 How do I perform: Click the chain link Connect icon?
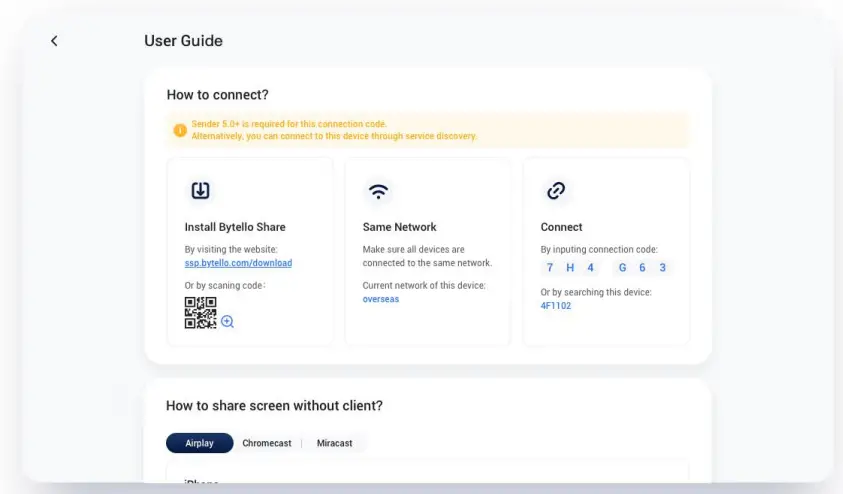(x=556, y=190)
